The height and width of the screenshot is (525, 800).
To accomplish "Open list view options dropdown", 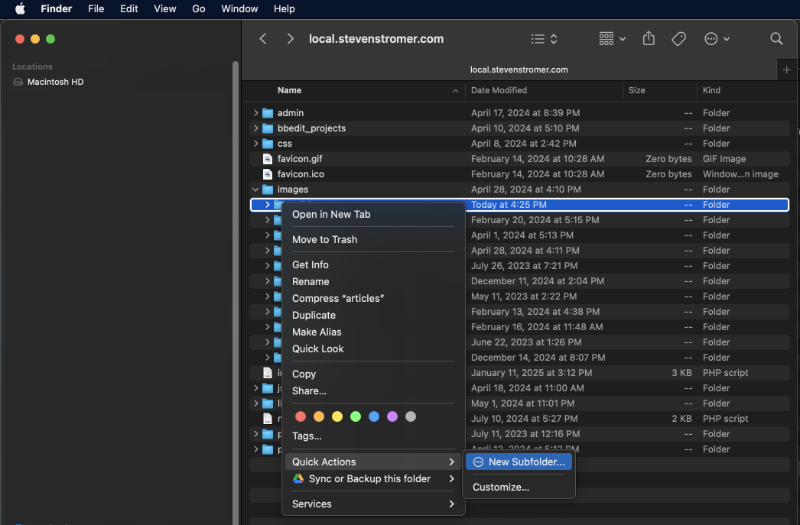I will [x=544, y=39].
